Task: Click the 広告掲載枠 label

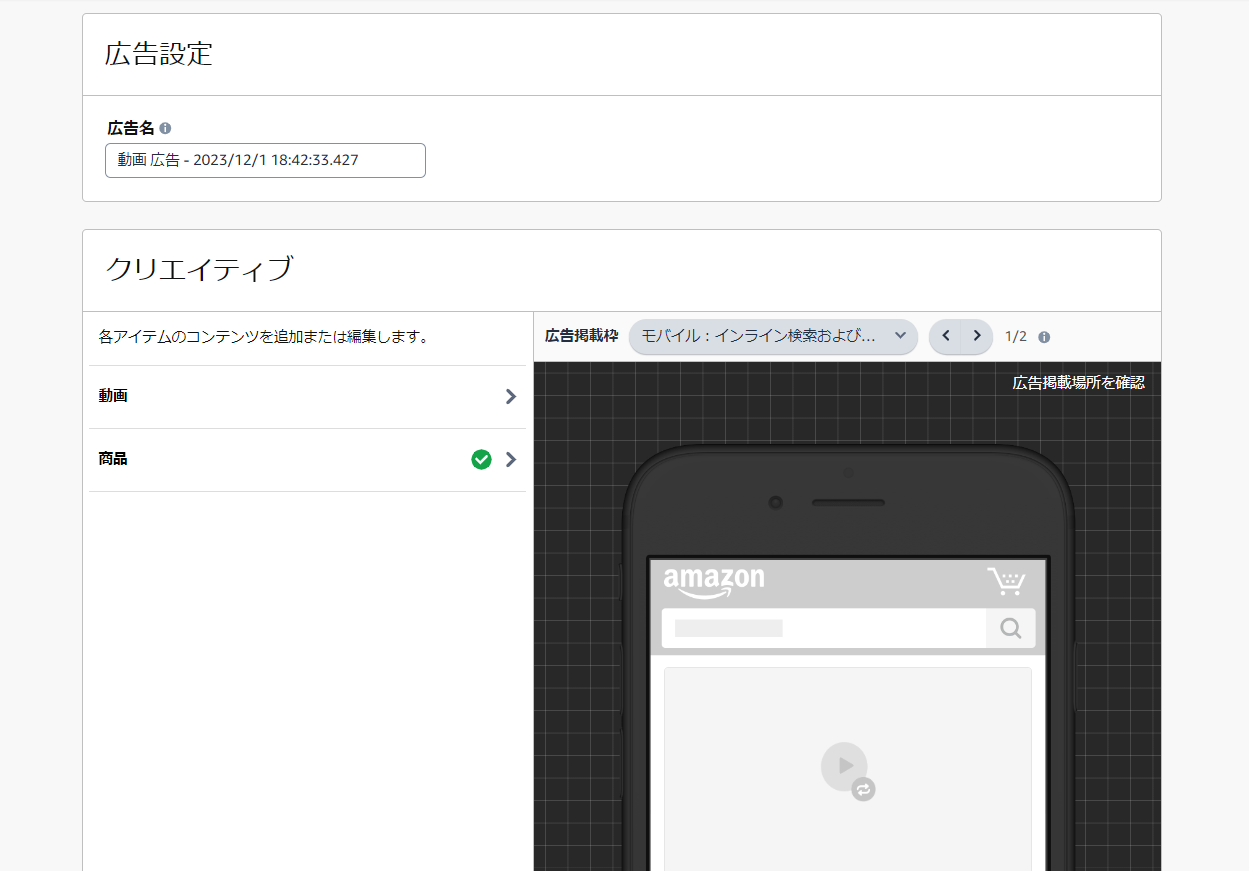Action: pos(582,336)
